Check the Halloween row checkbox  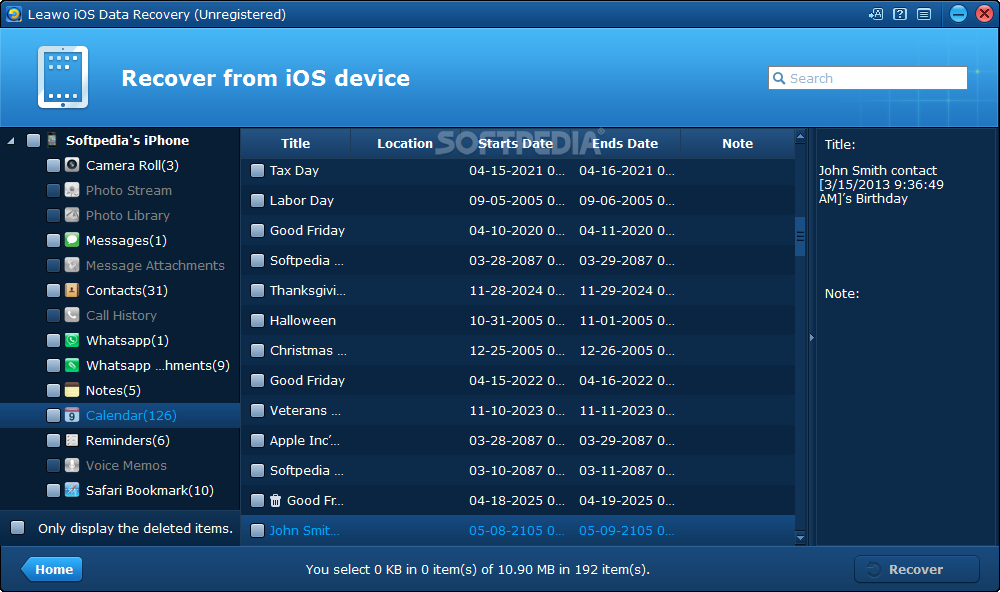tap(257, 320)
